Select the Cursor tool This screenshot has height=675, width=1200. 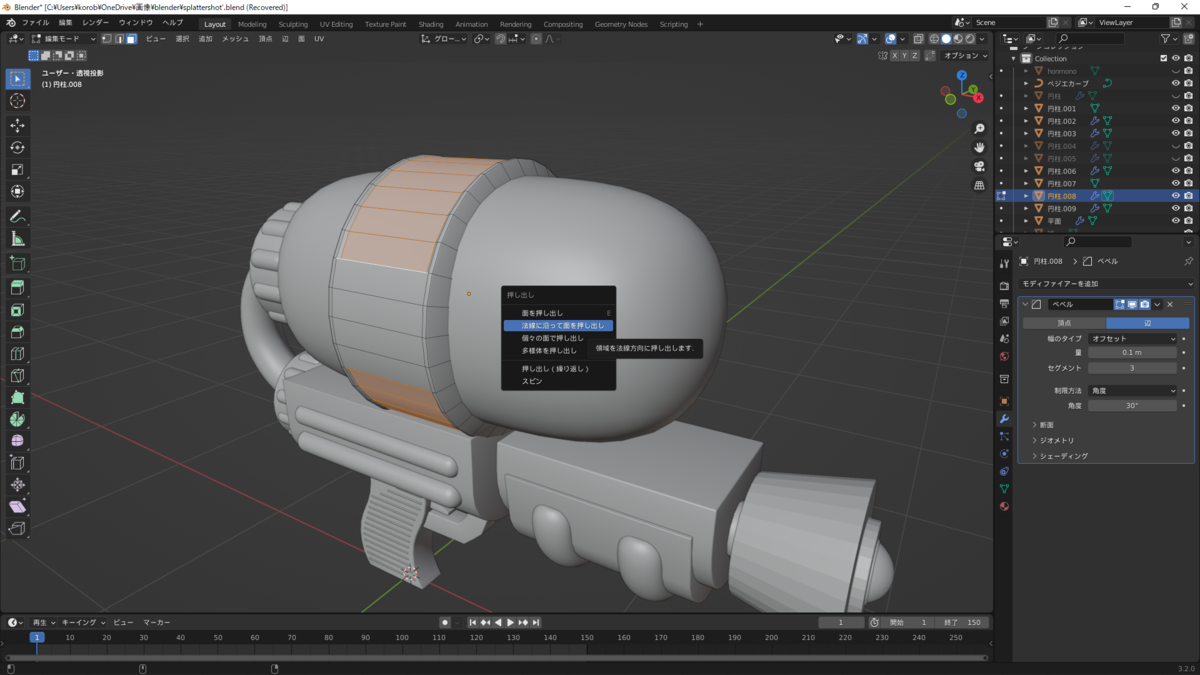17,101
